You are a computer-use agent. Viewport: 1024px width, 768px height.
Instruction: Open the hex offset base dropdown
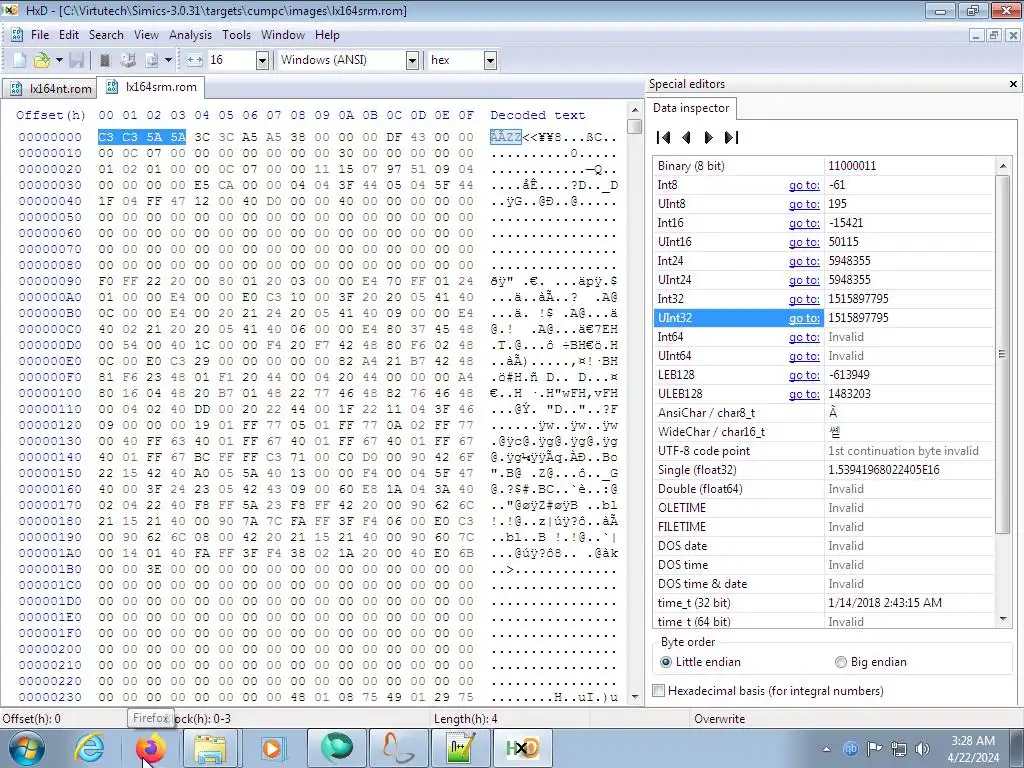[x=490, y=60]
